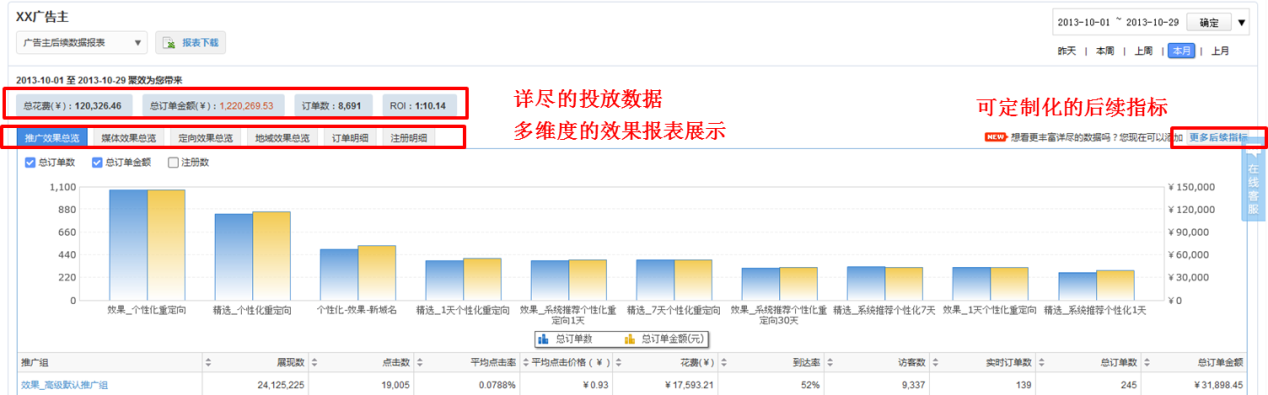Viewport: 1268px width, 395px height.
Task: Open the 在线客服 side chat widget
Action: 1254,184
